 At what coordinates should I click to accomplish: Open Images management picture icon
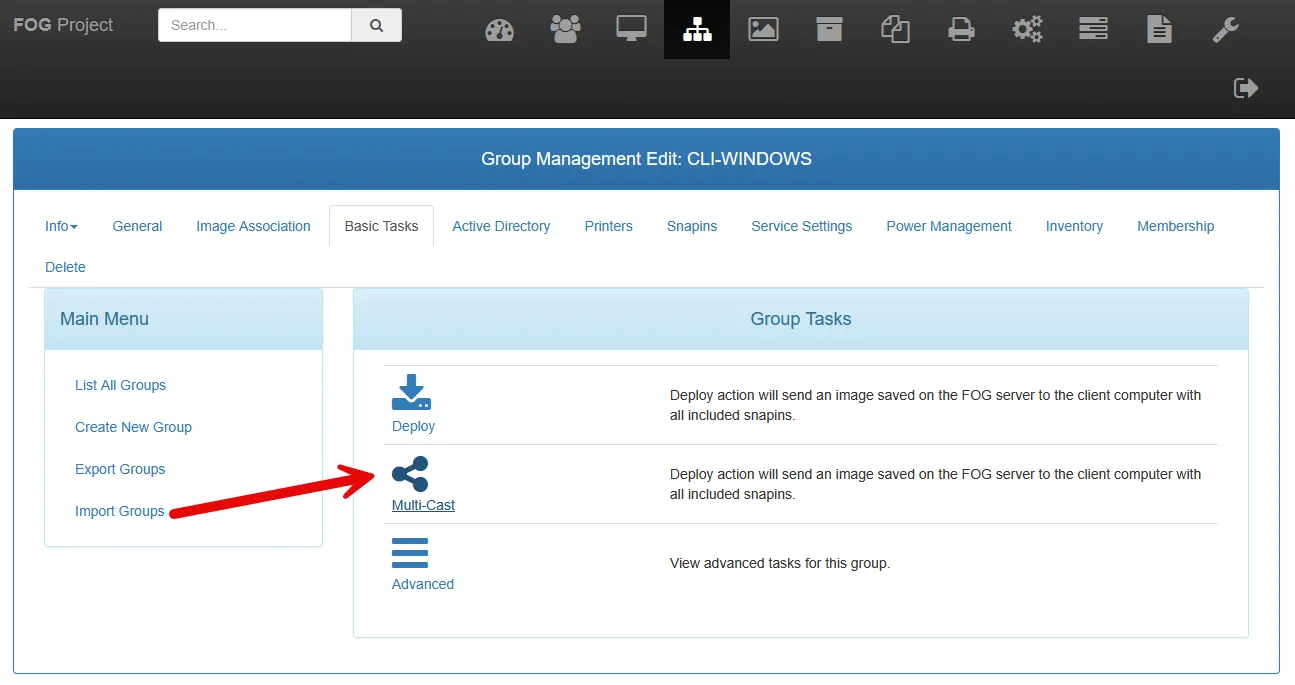(763, 30)
